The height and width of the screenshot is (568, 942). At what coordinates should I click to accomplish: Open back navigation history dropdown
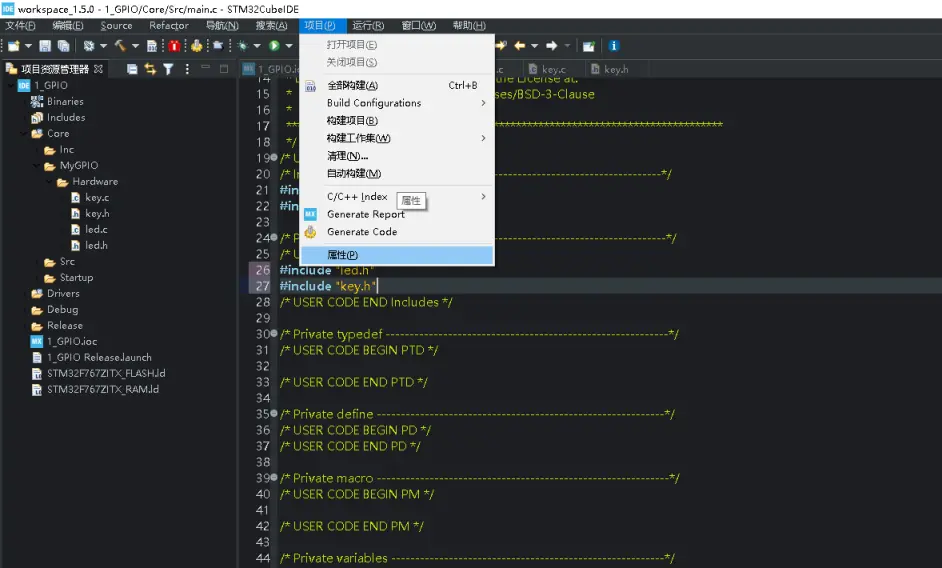coord(534,46)
